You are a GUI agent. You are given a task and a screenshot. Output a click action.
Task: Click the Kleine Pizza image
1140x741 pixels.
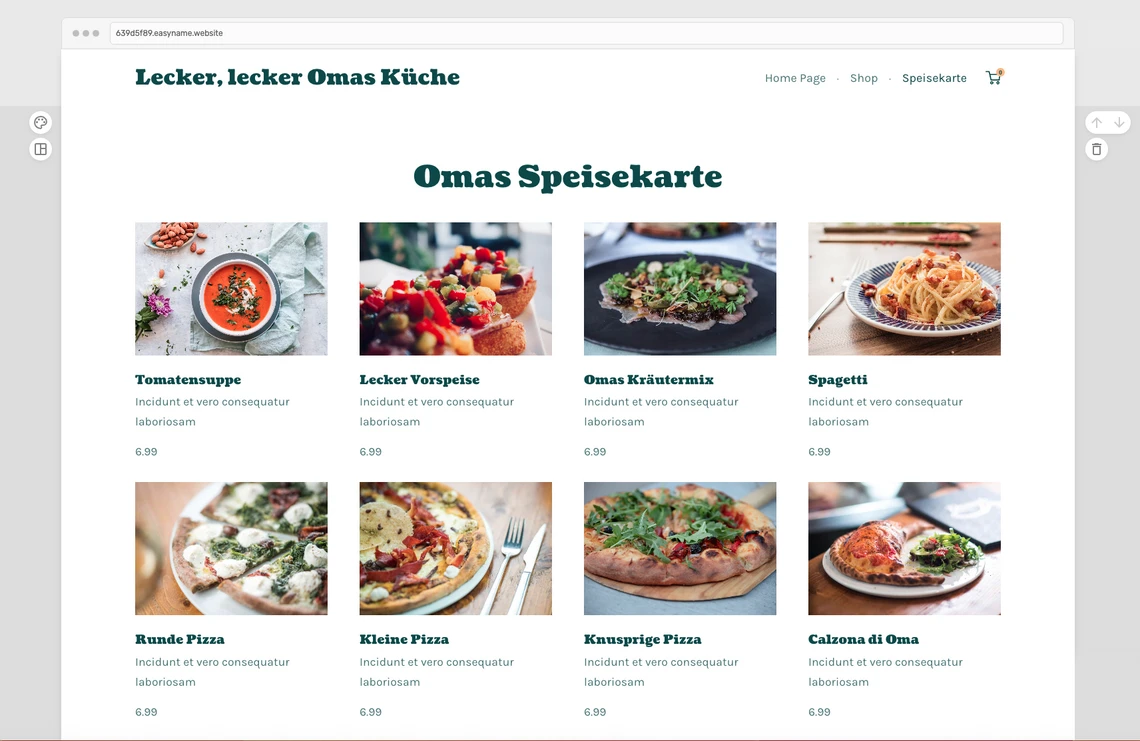point(456,548)
